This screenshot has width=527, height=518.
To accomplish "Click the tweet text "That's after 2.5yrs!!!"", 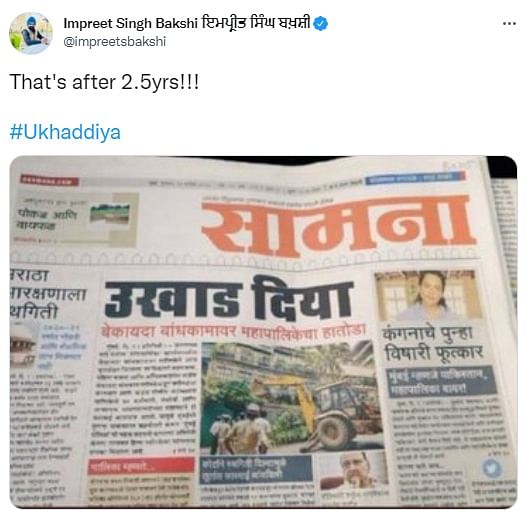I will 104,82.
